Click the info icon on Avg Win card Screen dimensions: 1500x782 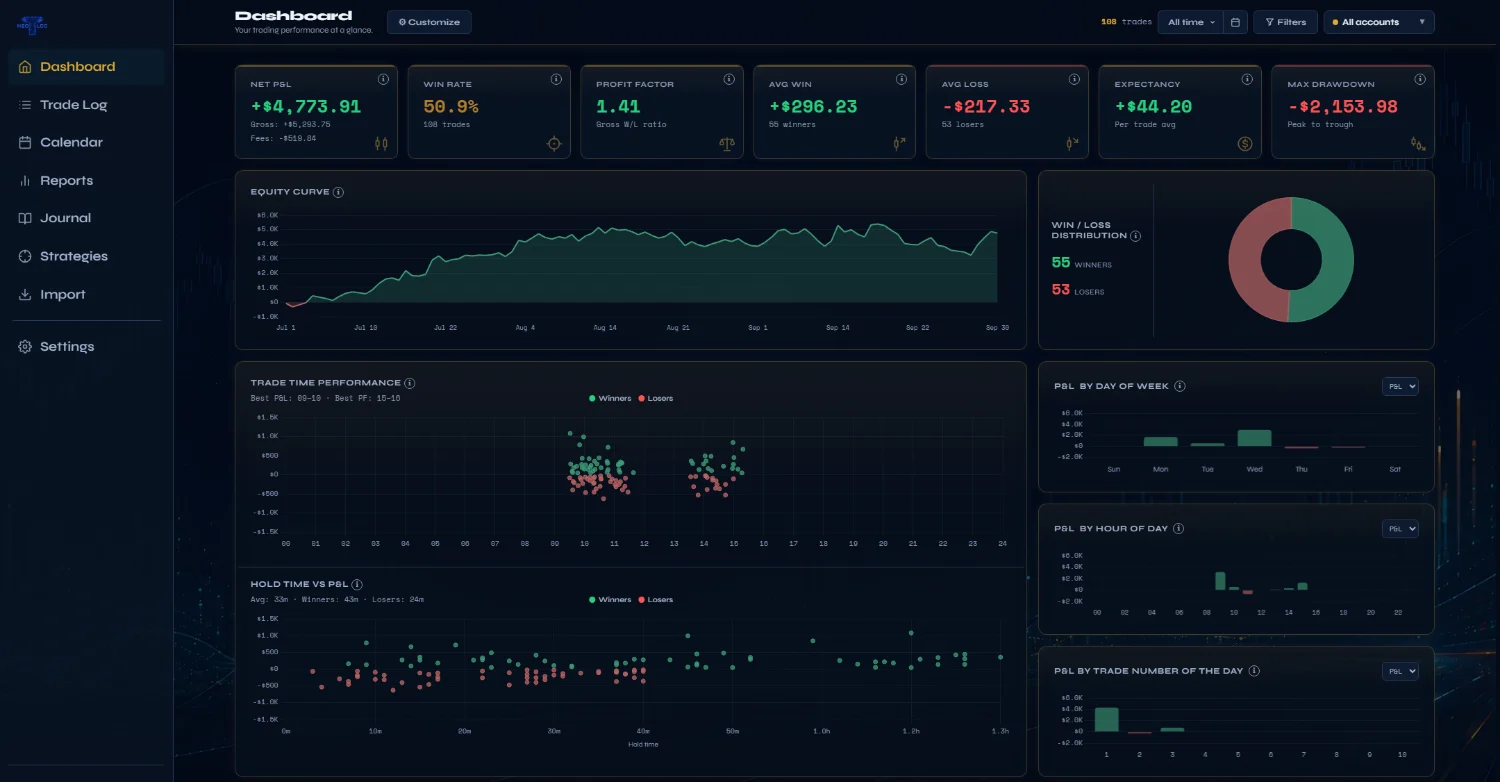pyautogui.click(x=901, y=79)
